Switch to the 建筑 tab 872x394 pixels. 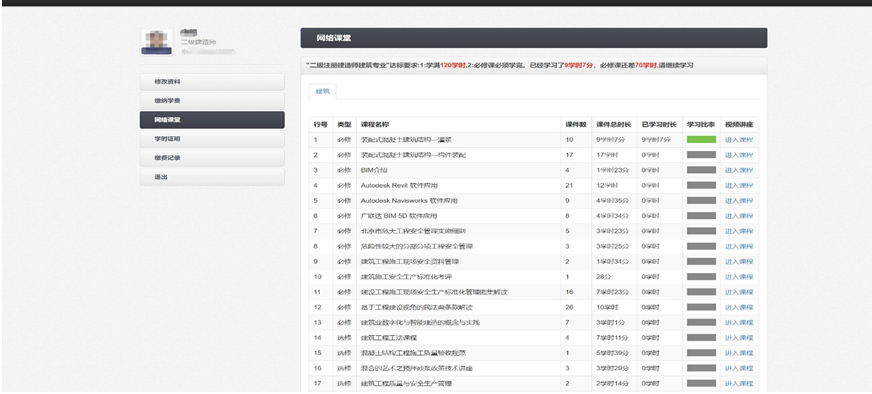point(323,91)
